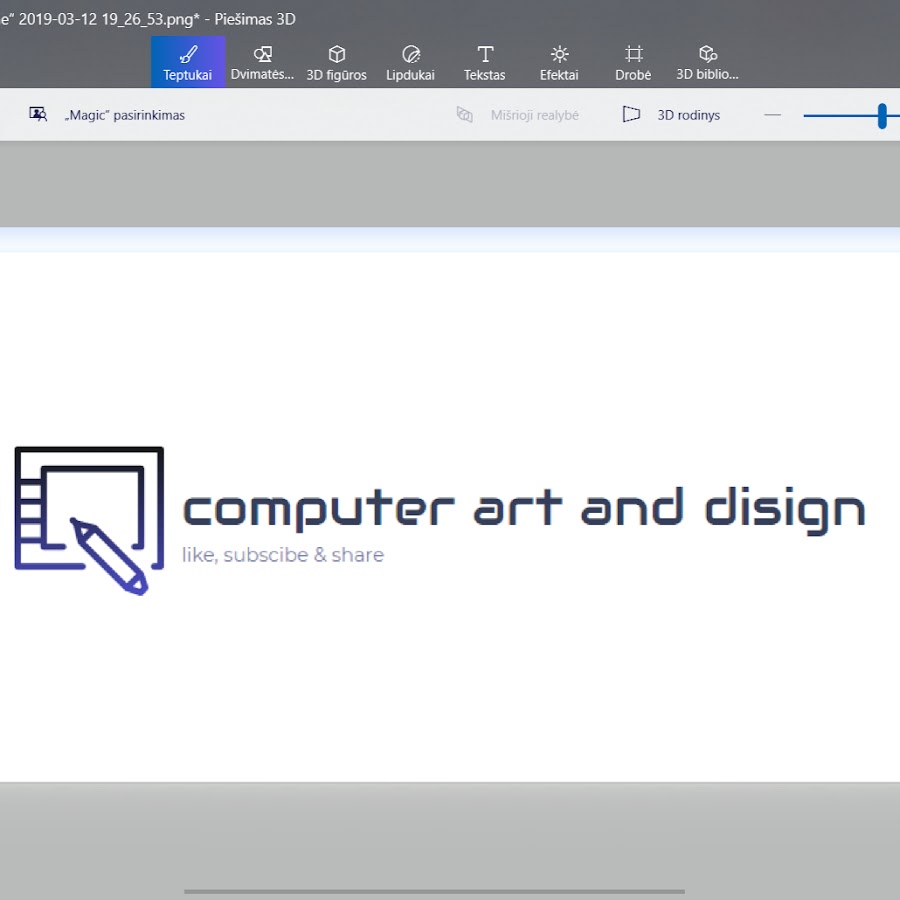The width and height of the screenshot is (900, 900).
Task: Select the Teptukai brushes tool
Action: click(188, 62)
